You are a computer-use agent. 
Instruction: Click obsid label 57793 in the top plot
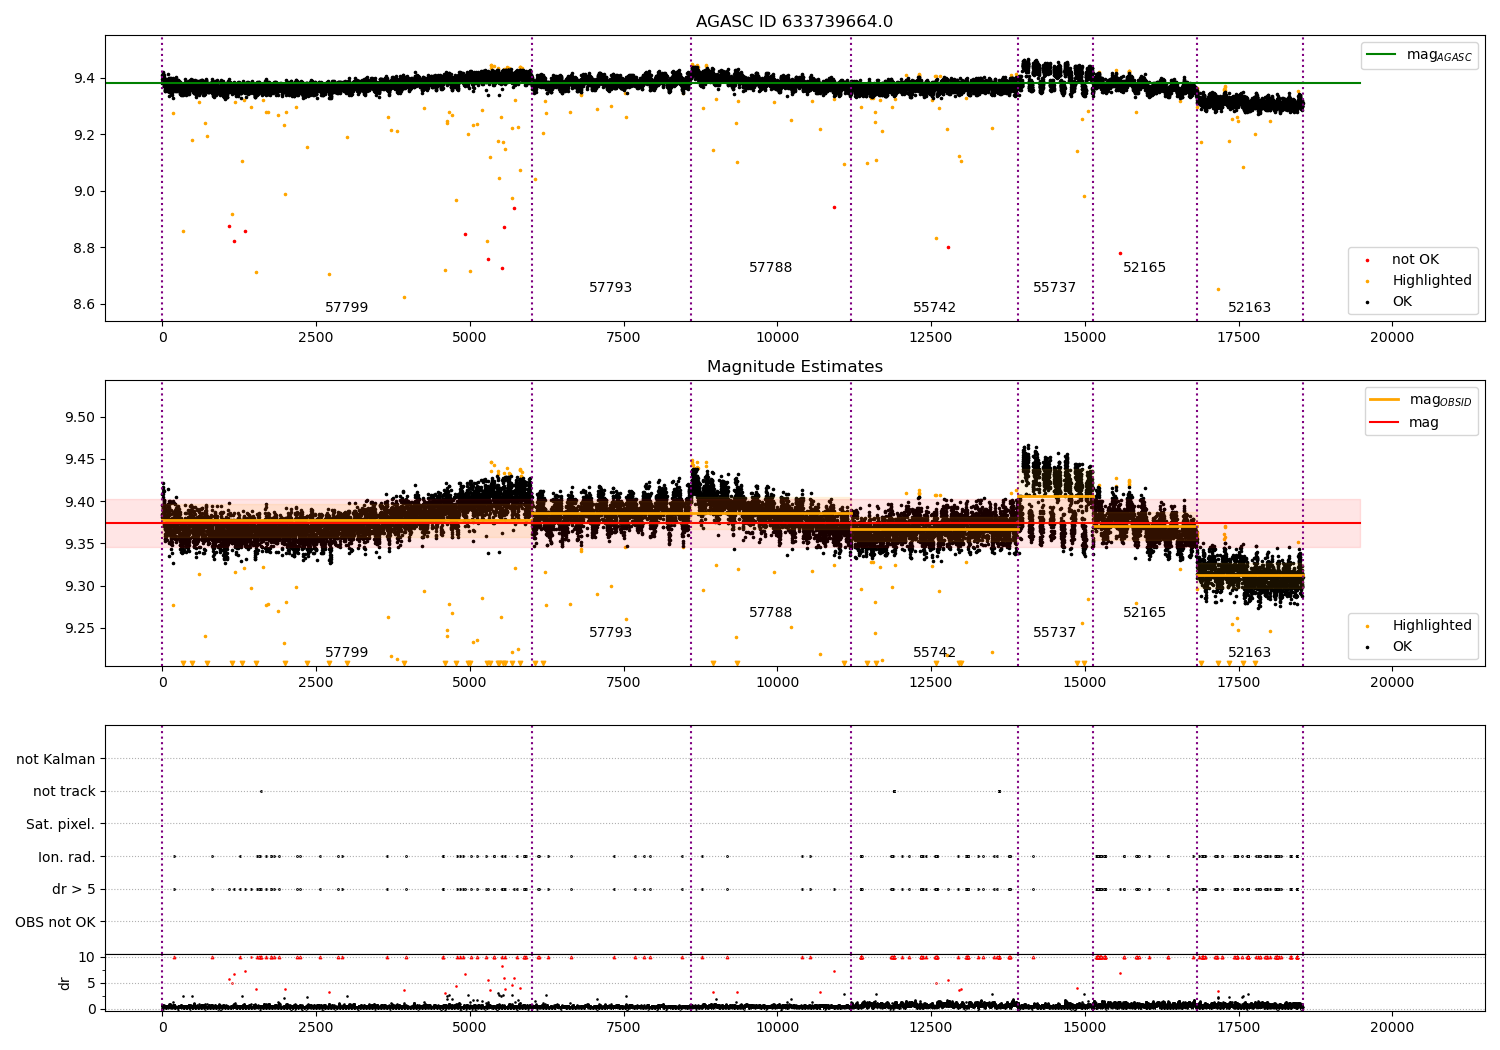pos(610,288)
